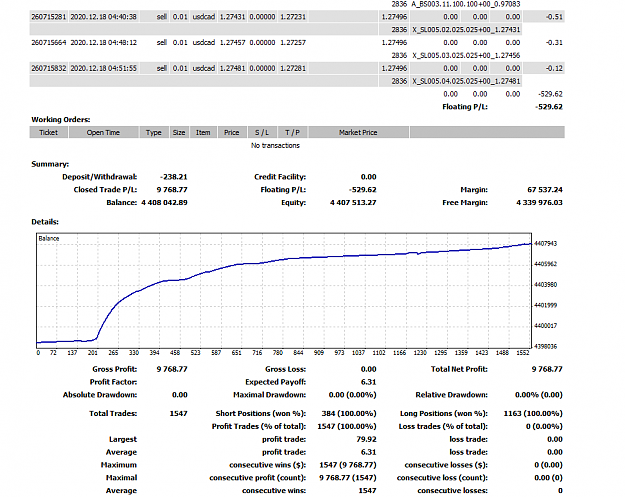Select open time 2020.12.18 04:40:38
The height and width of the screenshot is (497, 625).
[x=104, y=17]
